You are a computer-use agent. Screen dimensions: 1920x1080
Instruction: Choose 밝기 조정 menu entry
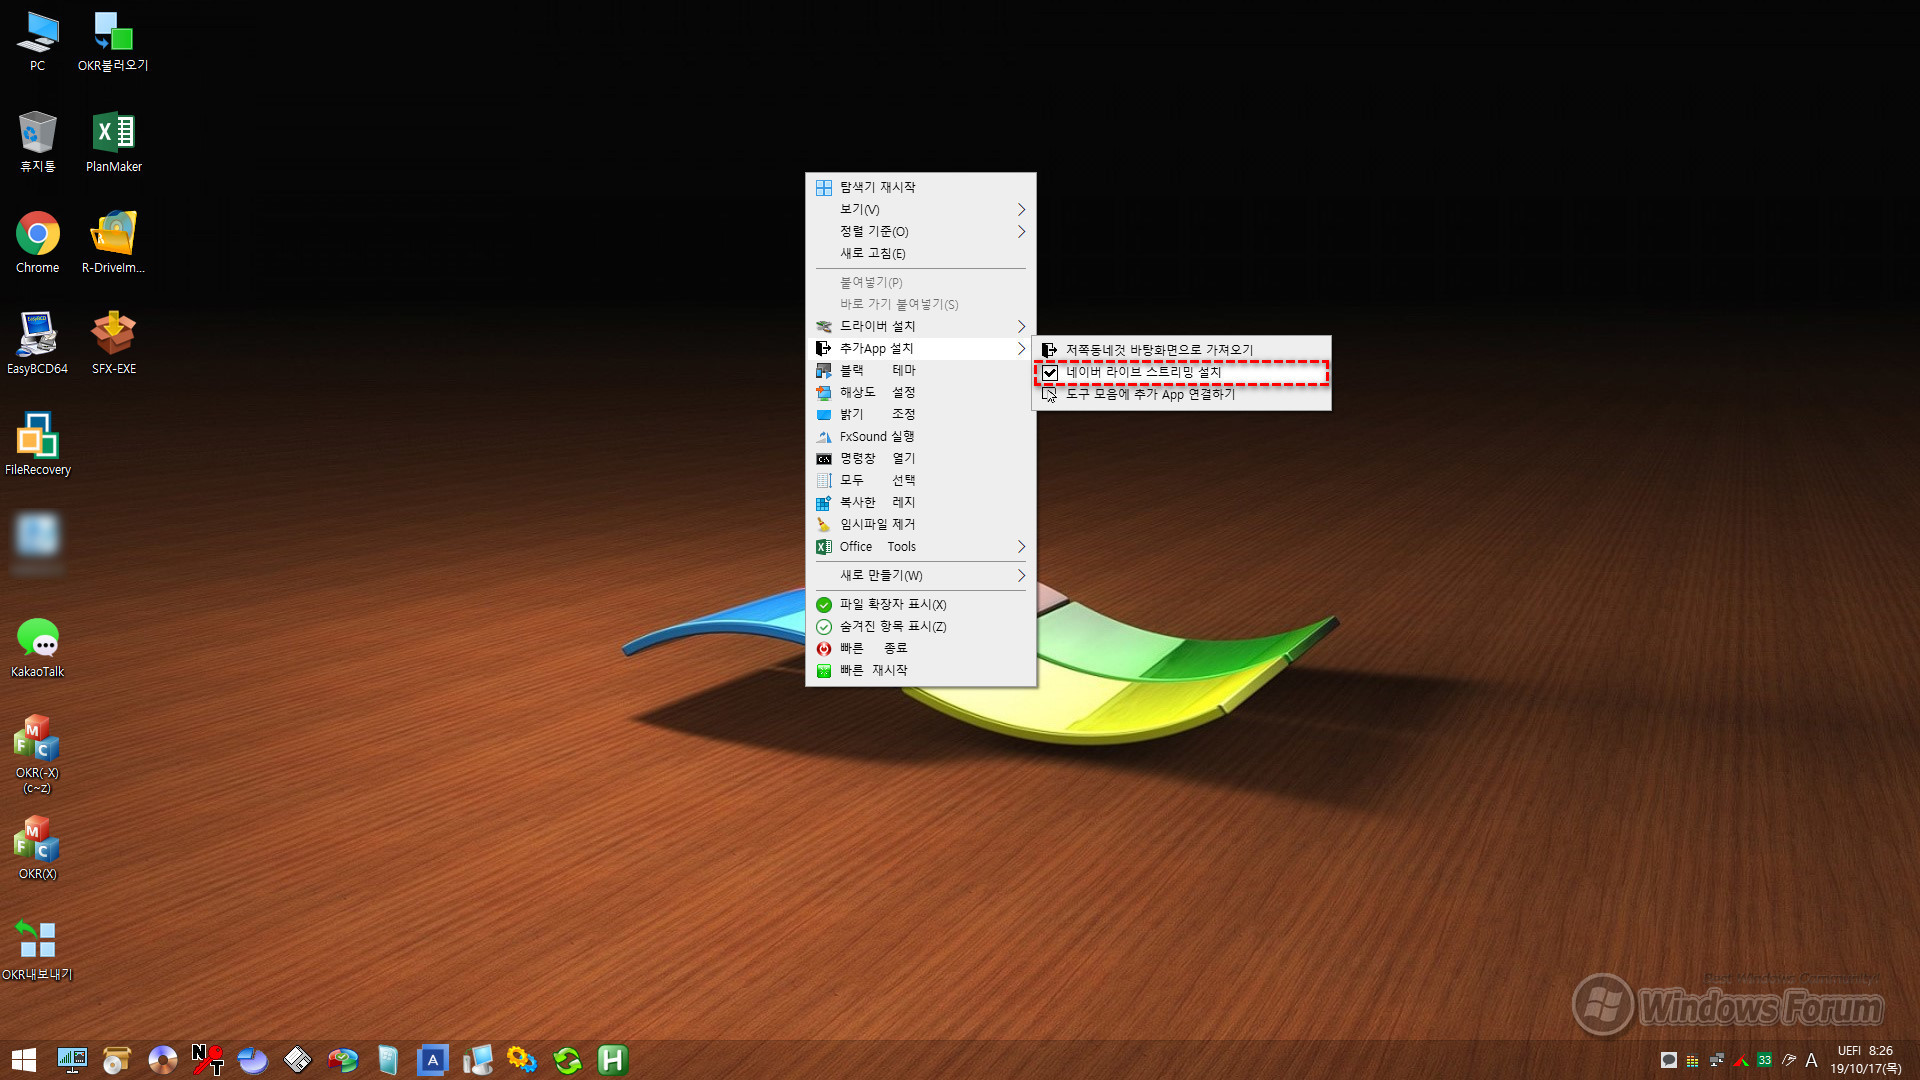pos(920,414)
